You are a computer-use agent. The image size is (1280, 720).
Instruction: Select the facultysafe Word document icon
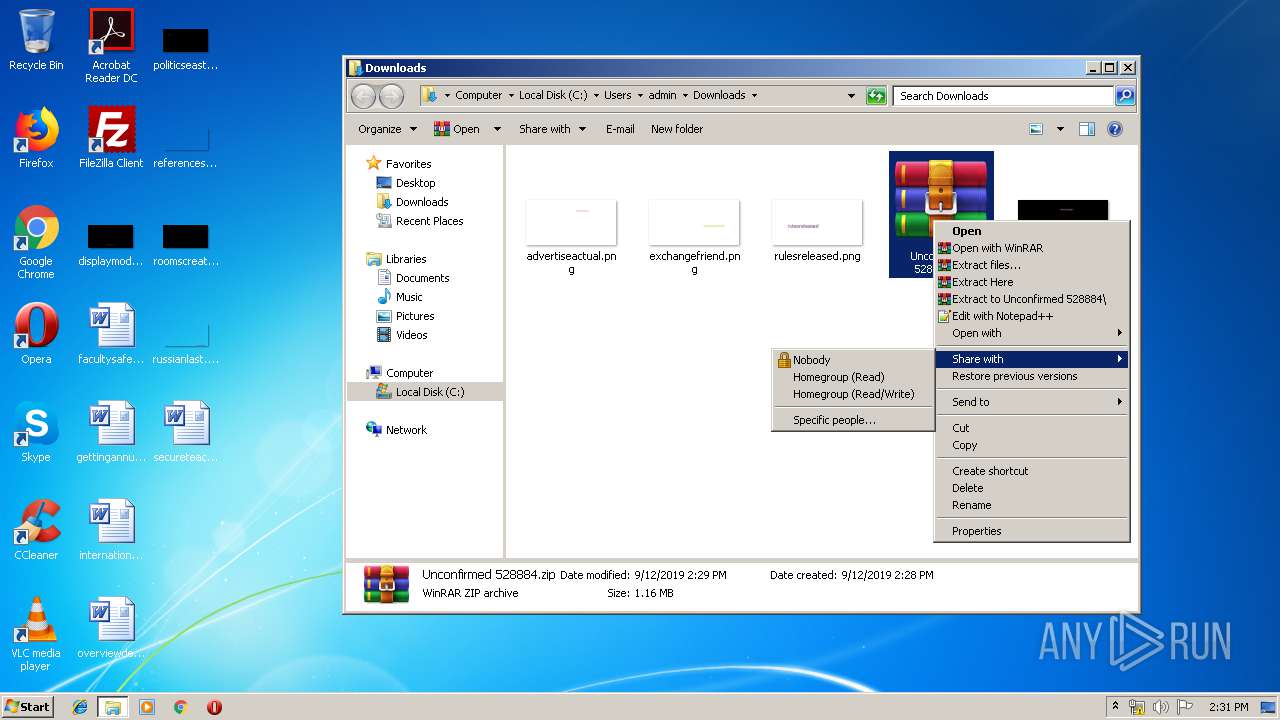[x=111, y=334]
